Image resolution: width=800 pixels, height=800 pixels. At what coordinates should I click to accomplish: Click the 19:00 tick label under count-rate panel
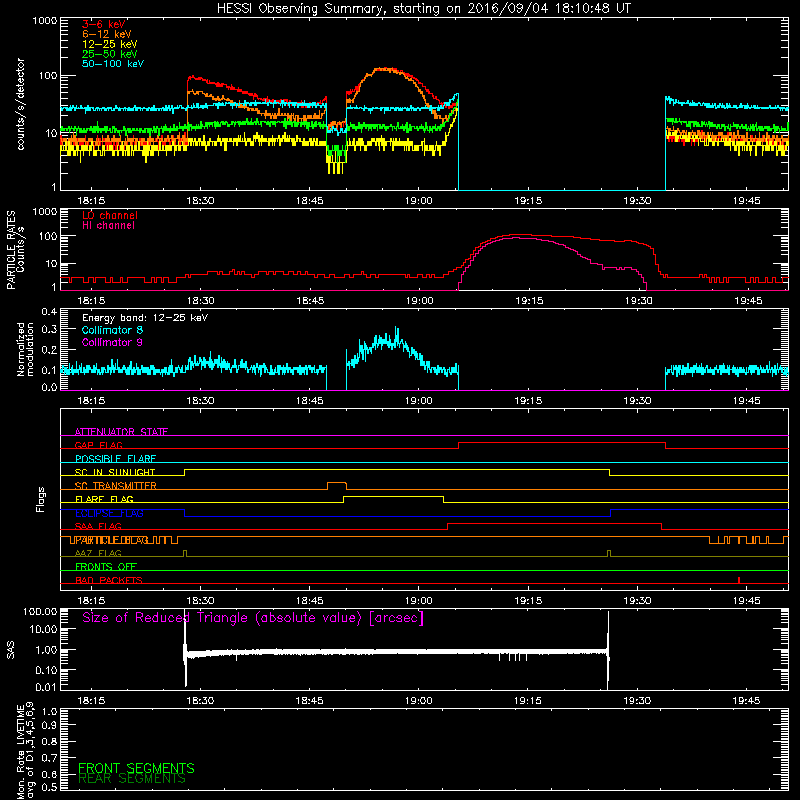click(418, 201)
